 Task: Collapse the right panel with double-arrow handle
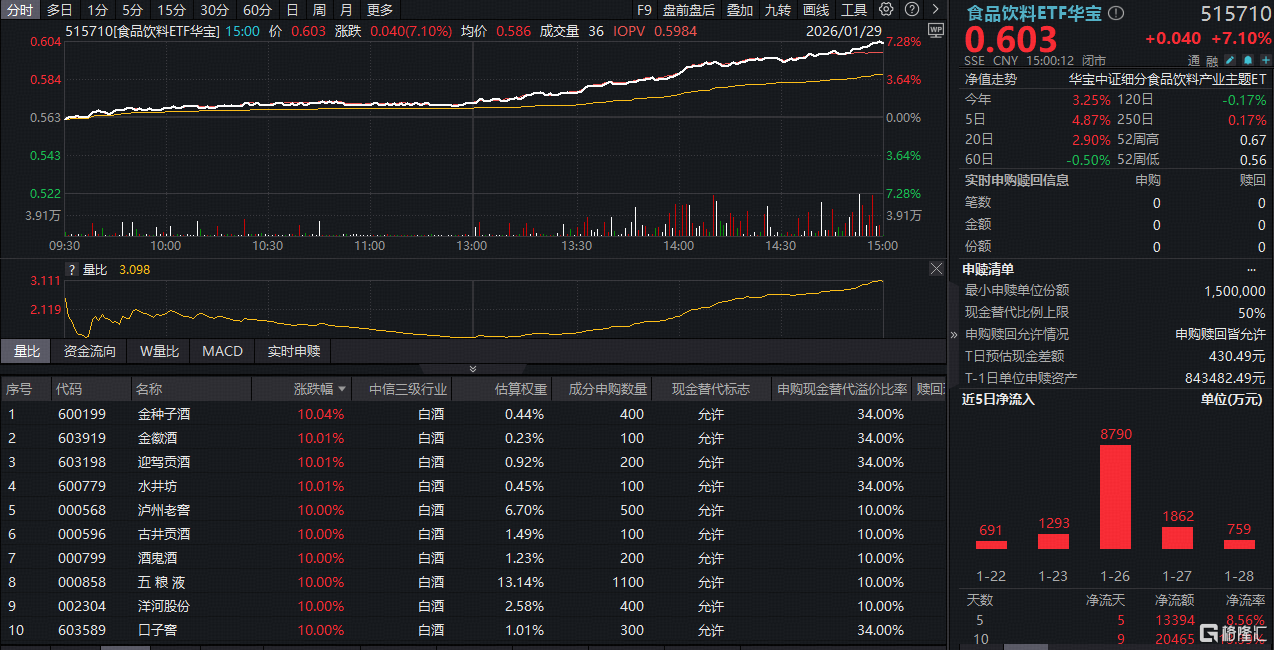(x=952, y=335)
